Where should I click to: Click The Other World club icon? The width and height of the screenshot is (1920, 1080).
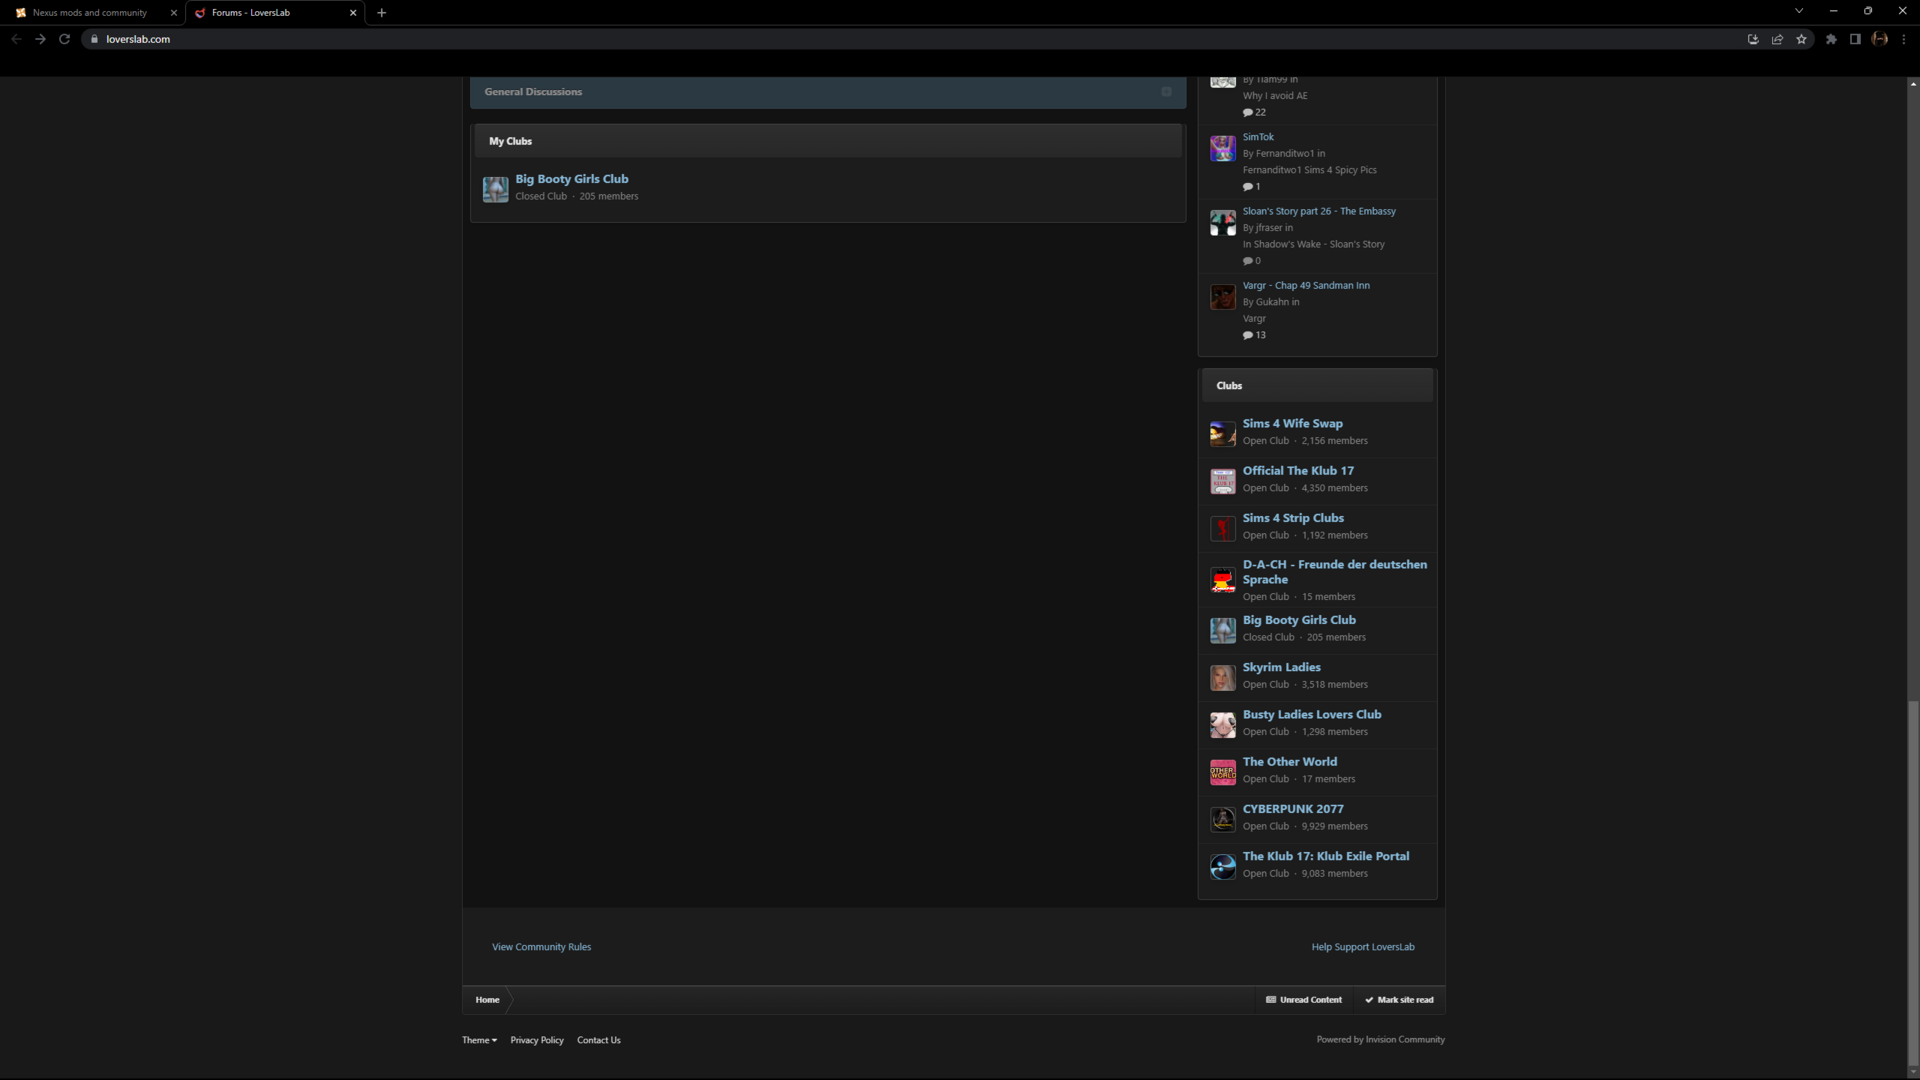coord(1223,772)
